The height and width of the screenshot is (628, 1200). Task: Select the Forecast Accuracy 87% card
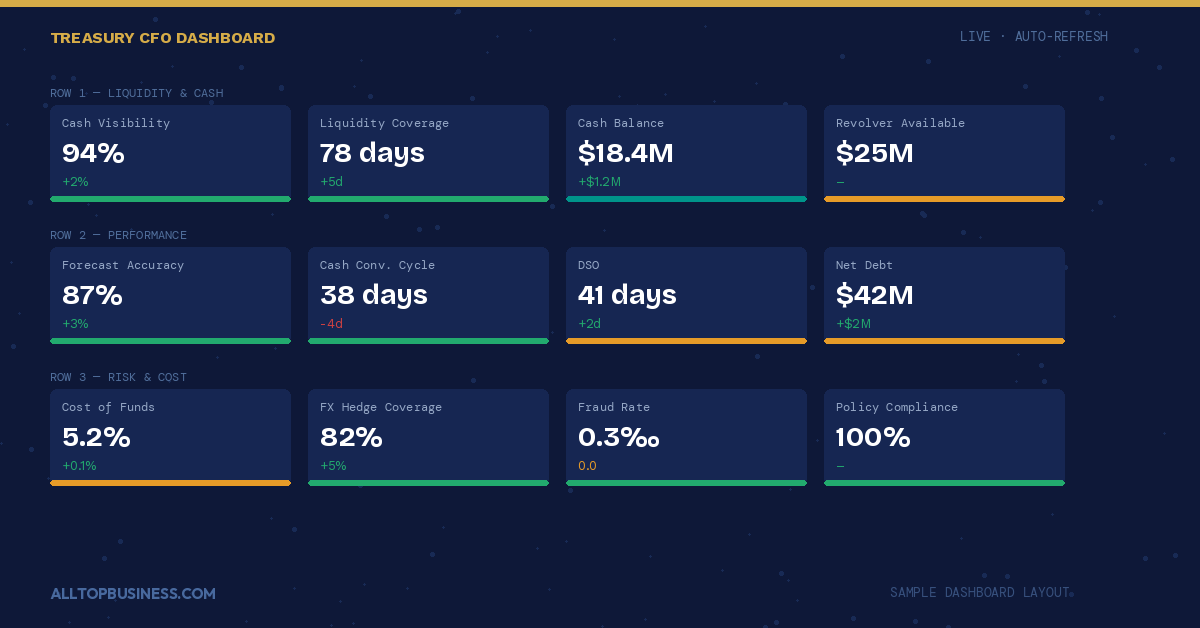(x=170, y=295)
